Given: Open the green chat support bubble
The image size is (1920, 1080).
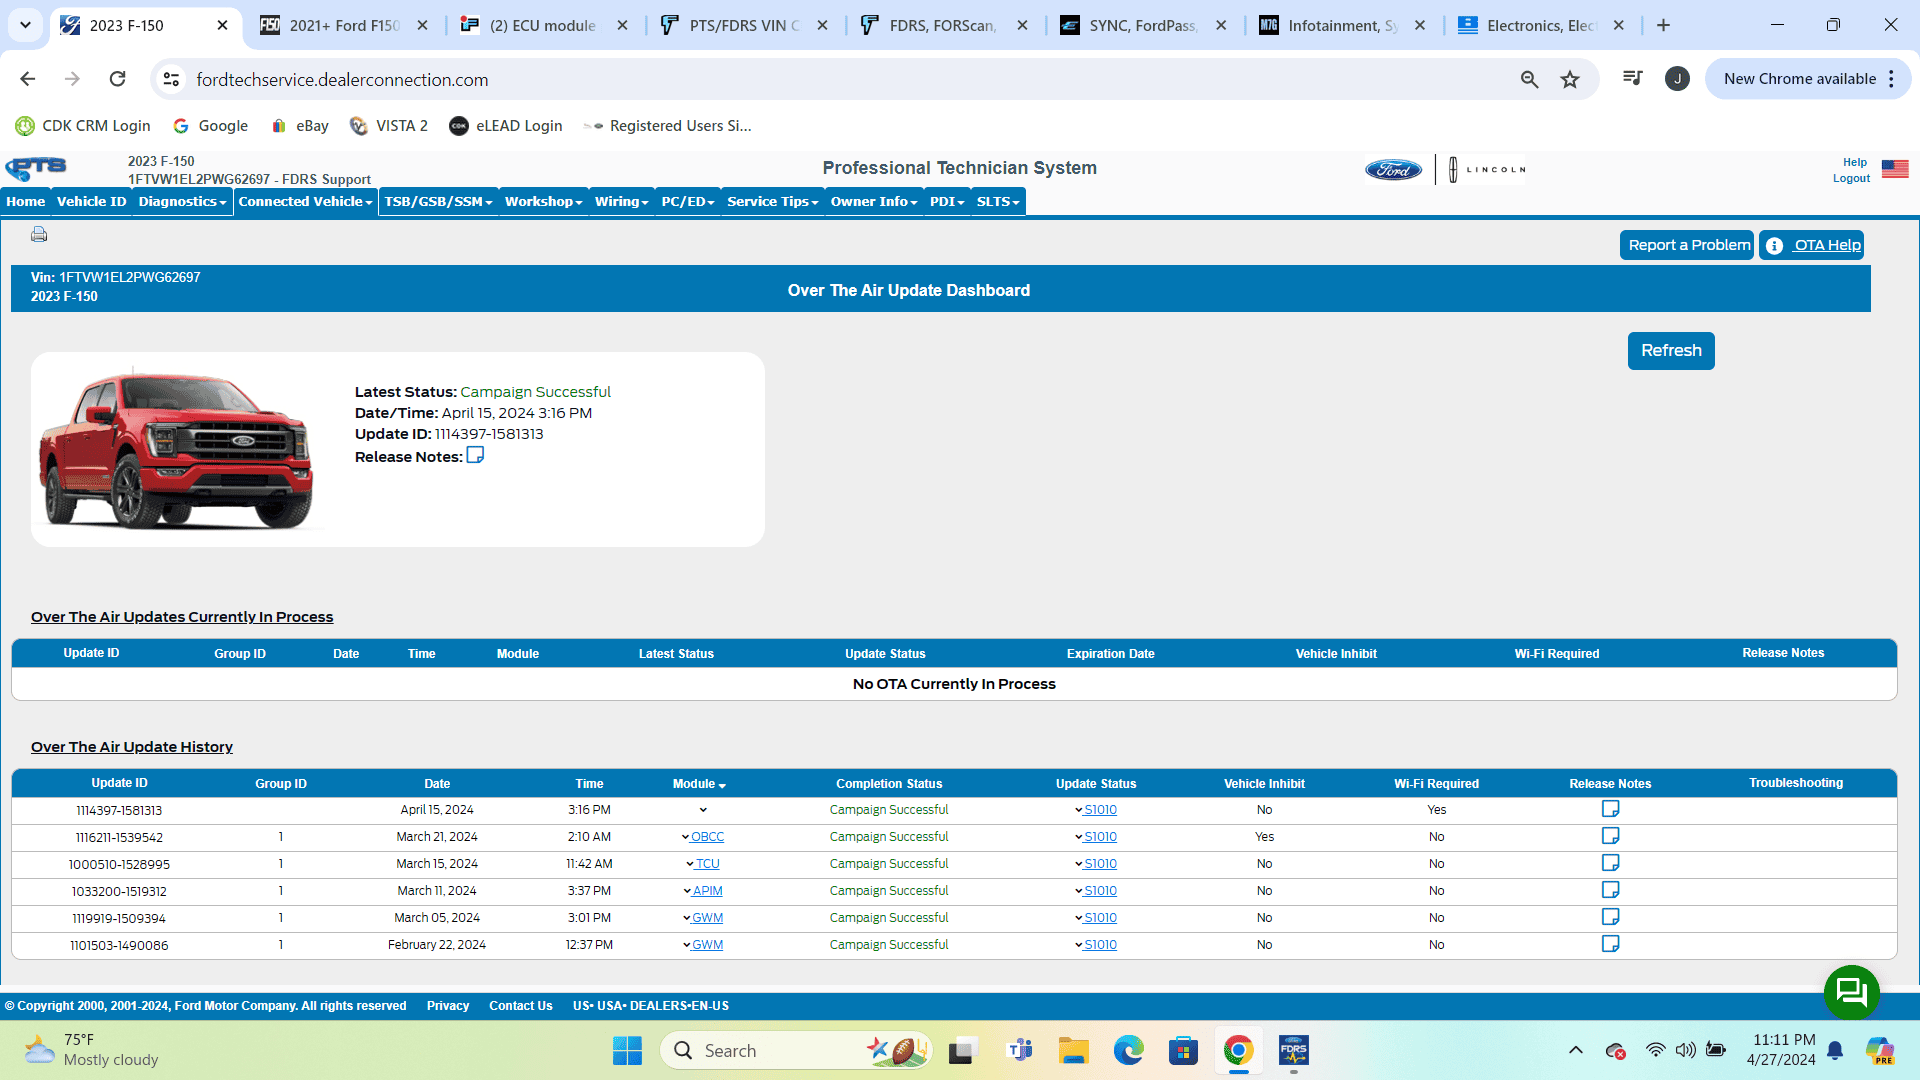Looking at the screenshot, I should (1851, 991).
